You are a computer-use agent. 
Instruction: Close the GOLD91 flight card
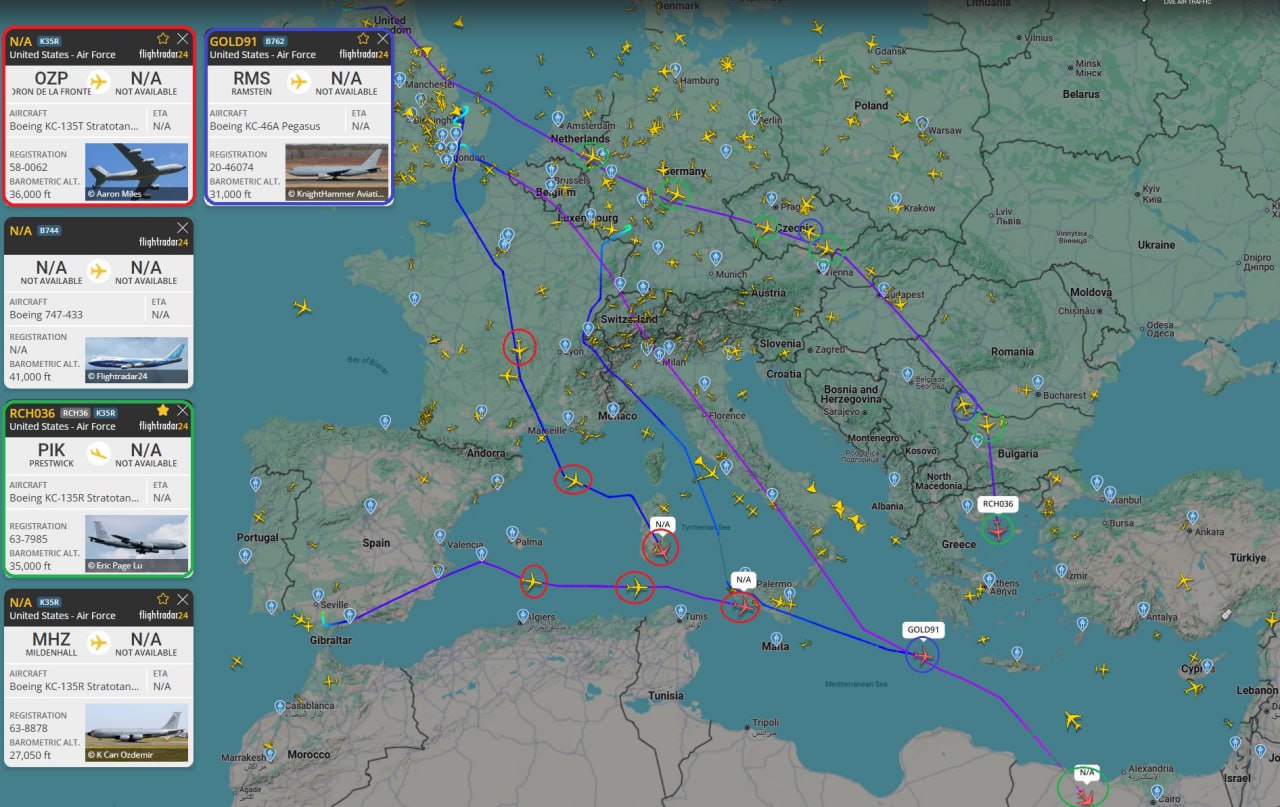pyautogui.click(x=382, y=39)
